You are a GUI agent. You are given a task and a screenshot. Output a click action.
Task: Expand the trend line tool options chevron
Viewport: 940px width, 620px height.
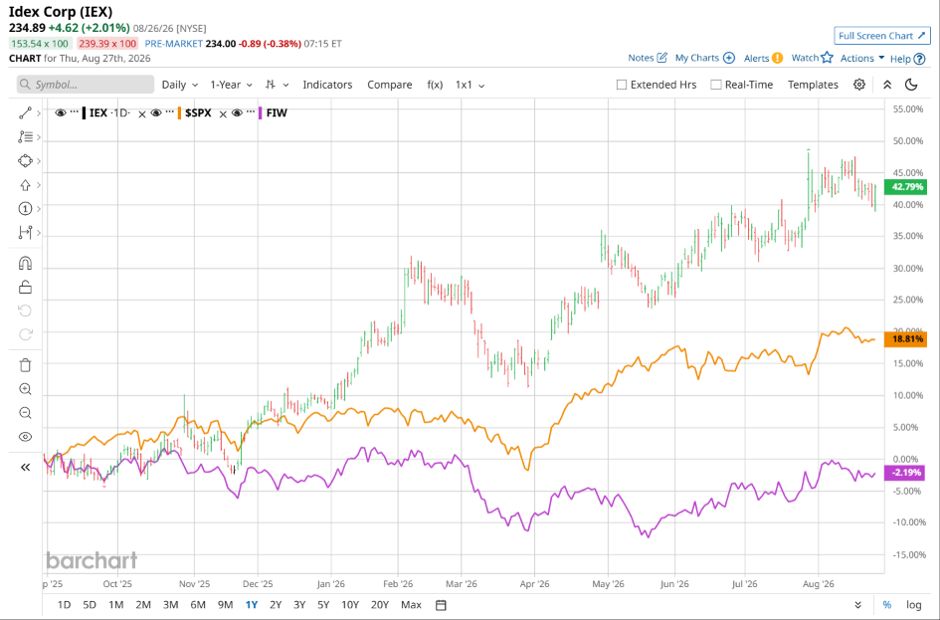pyautogui.click(x=38, y=113)
